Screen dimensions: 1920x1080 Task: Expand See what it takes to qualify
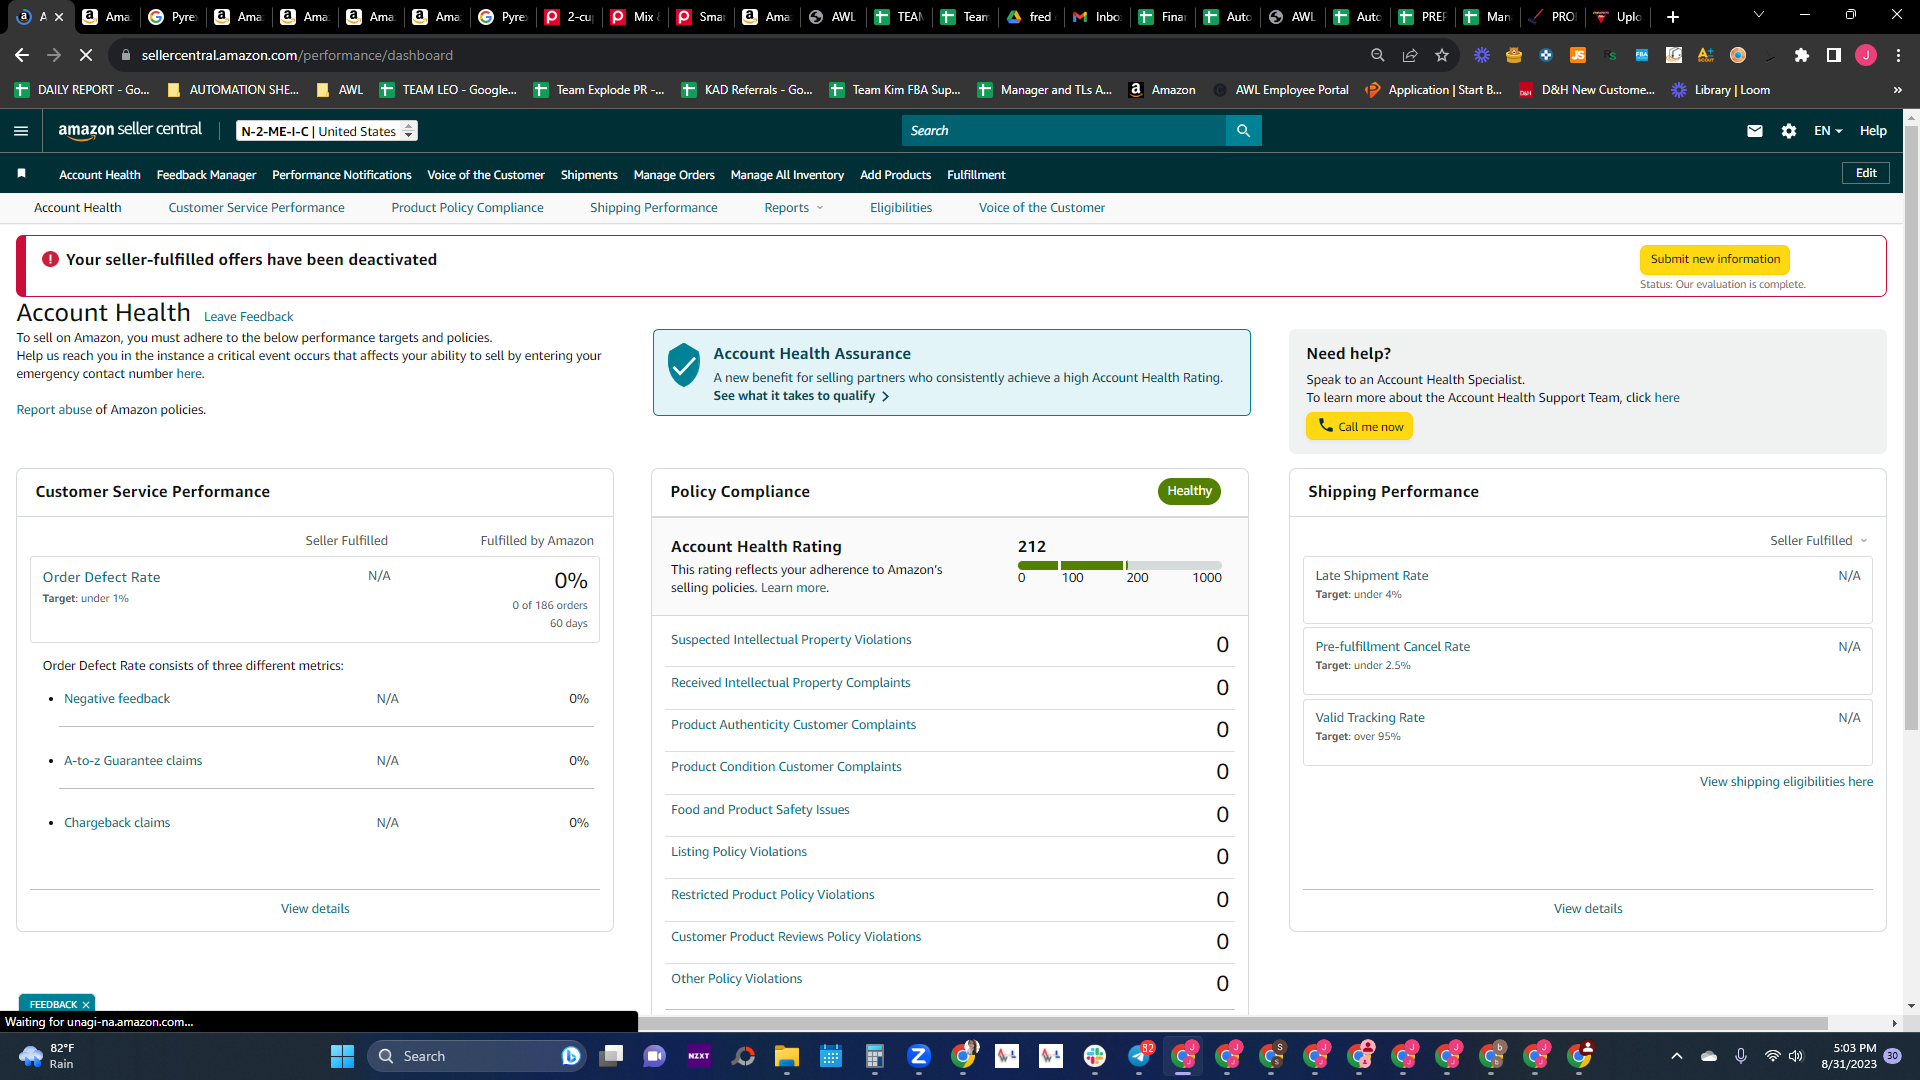[x=801, y=396]
